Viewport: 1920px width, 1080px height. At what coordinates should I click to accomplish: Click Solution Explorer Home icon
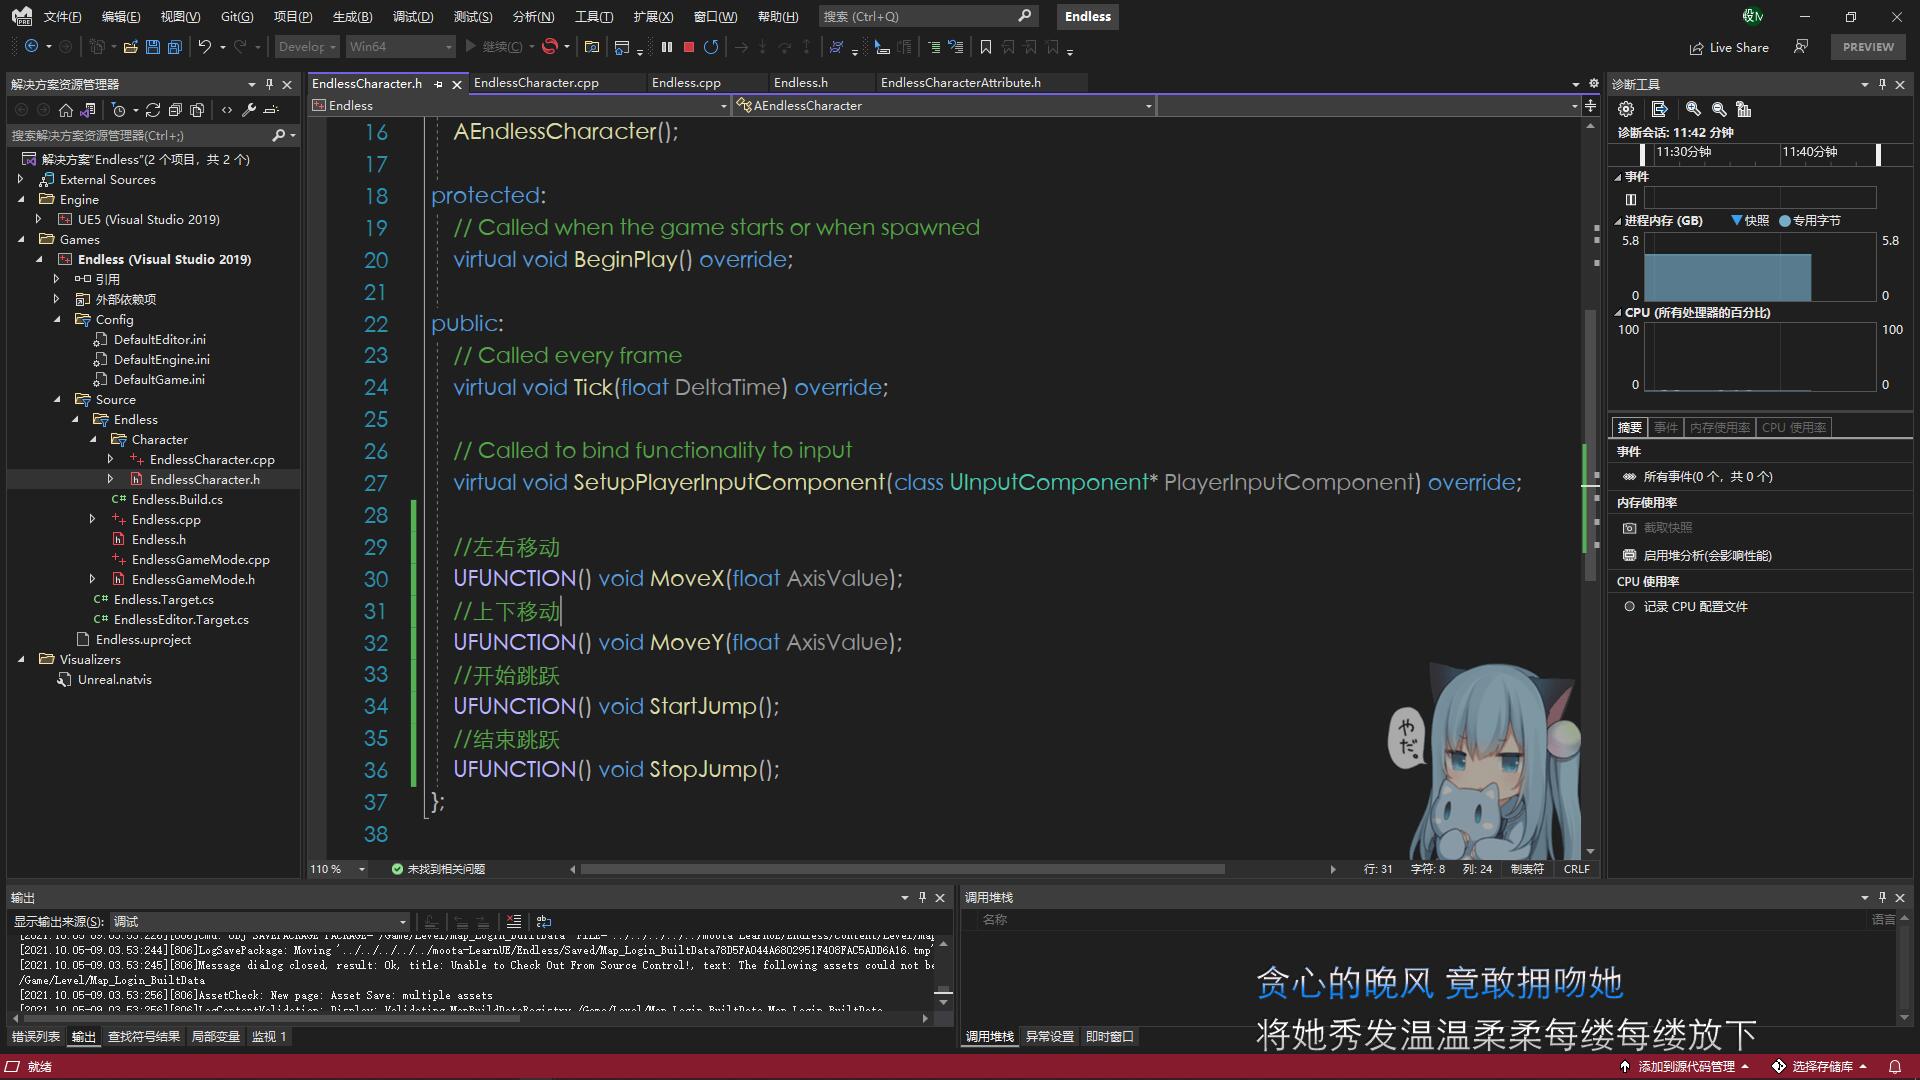66,110
